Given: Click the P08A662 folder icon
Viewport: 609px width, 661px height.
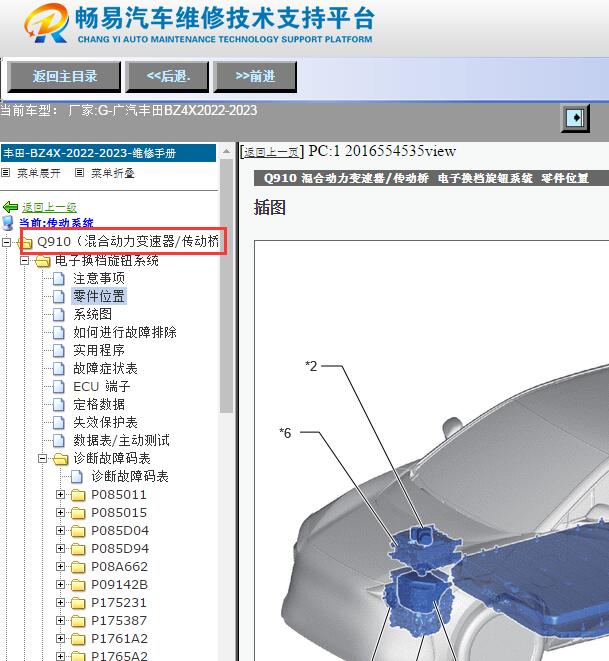Looking at the screenshot, I should coord(78,567).
